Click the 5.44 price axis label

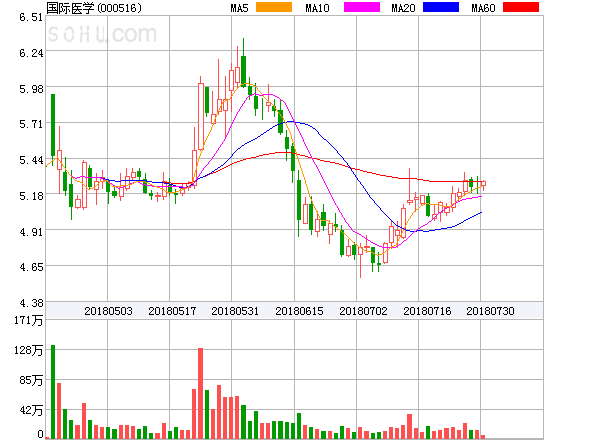pyautogui.click(x=31, y=160)
